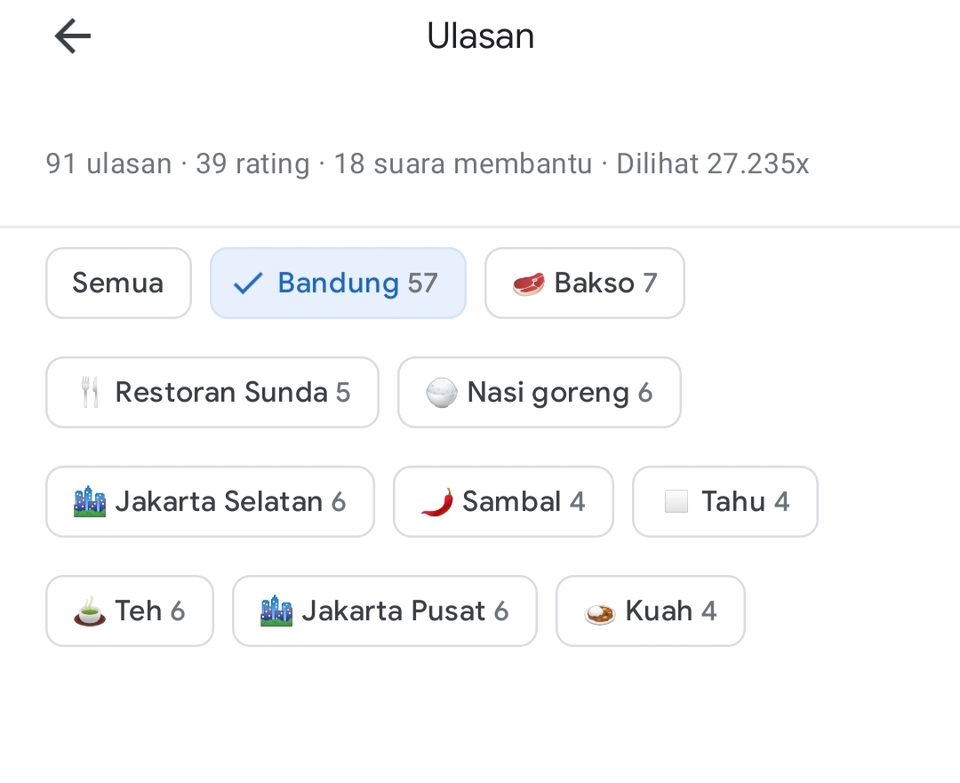This screenshot has height=783, width=960.
Task: Select the Jakarta Pusat 6 filter chip
Action: (x=384, y=610)
